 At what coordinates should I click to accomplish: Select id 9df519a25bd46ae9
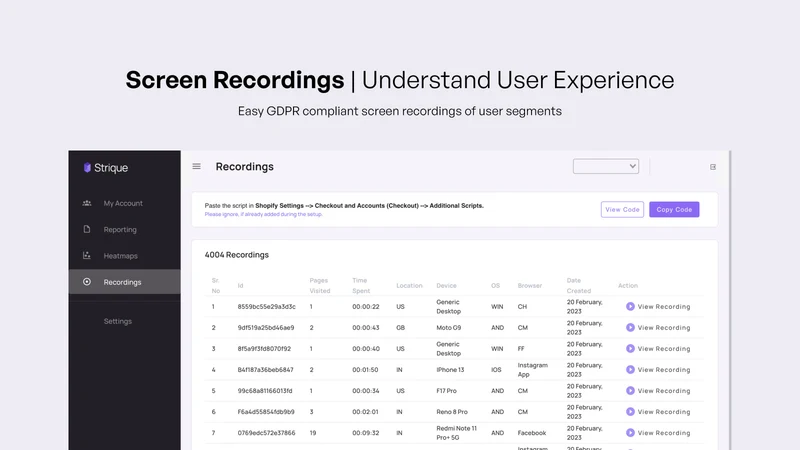(x=266, y=328)
